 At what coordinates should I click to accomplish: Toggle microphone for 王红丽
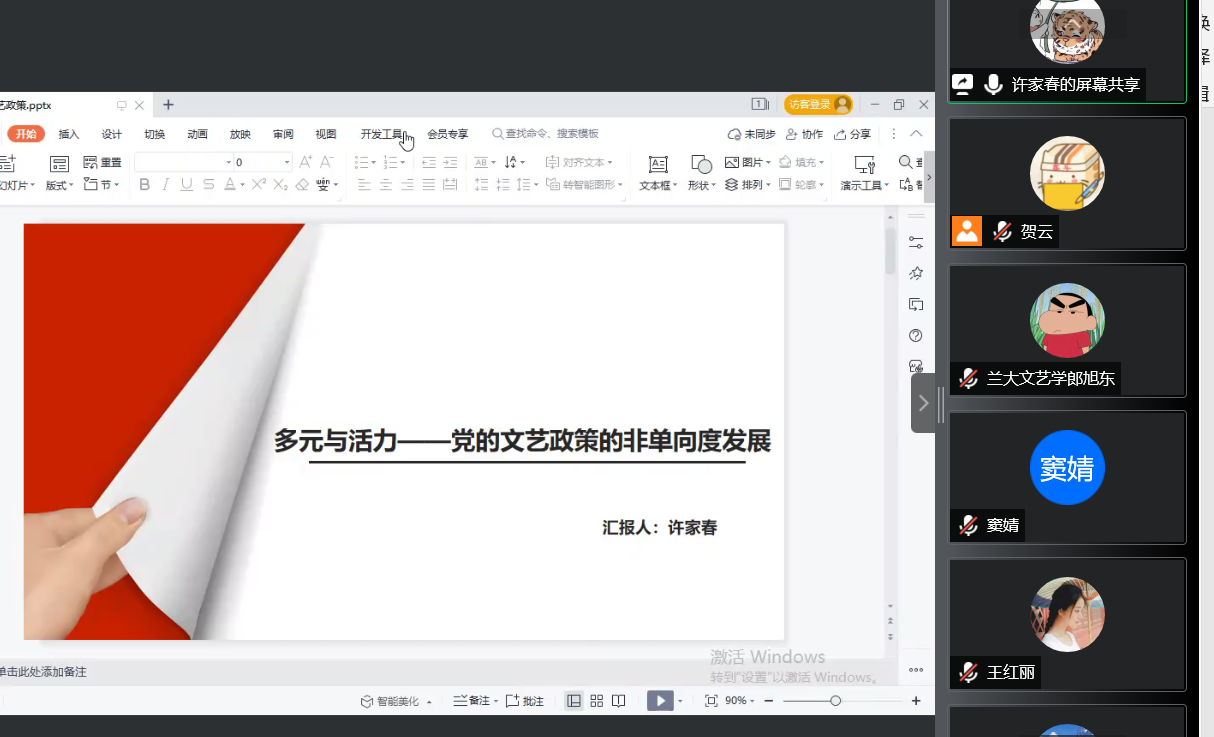(968, 672)
